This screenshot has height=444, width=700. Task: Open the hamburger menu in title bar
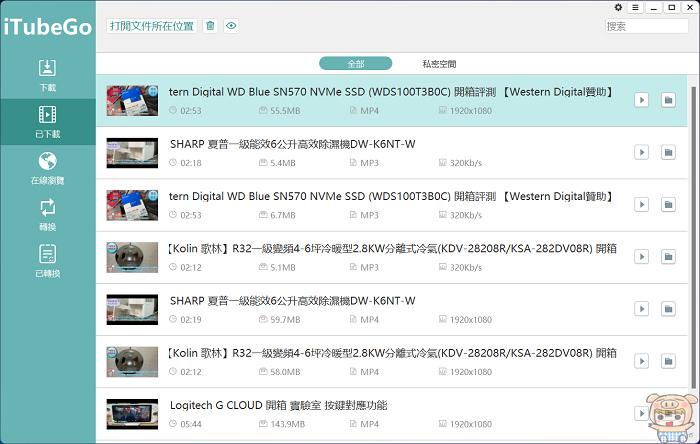(x=635, y=7)
